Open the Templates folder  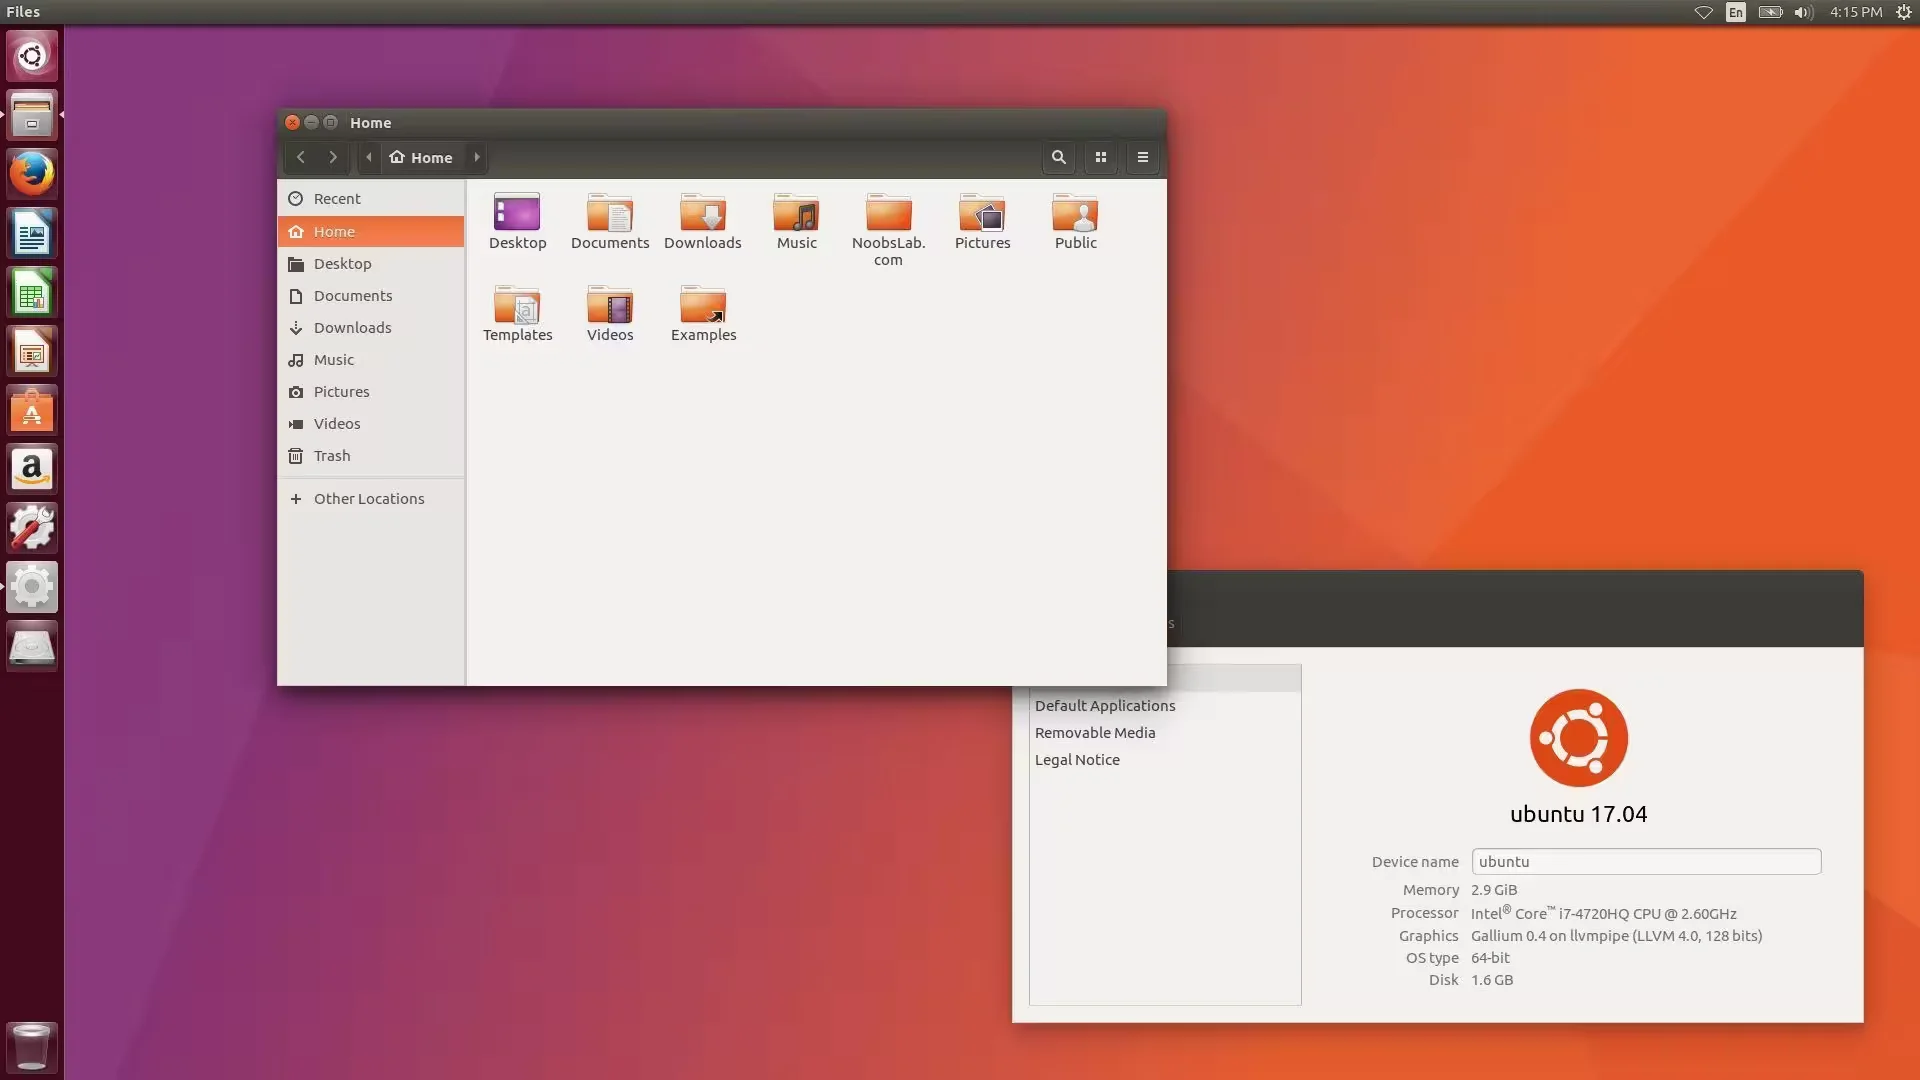coord(517,313)
